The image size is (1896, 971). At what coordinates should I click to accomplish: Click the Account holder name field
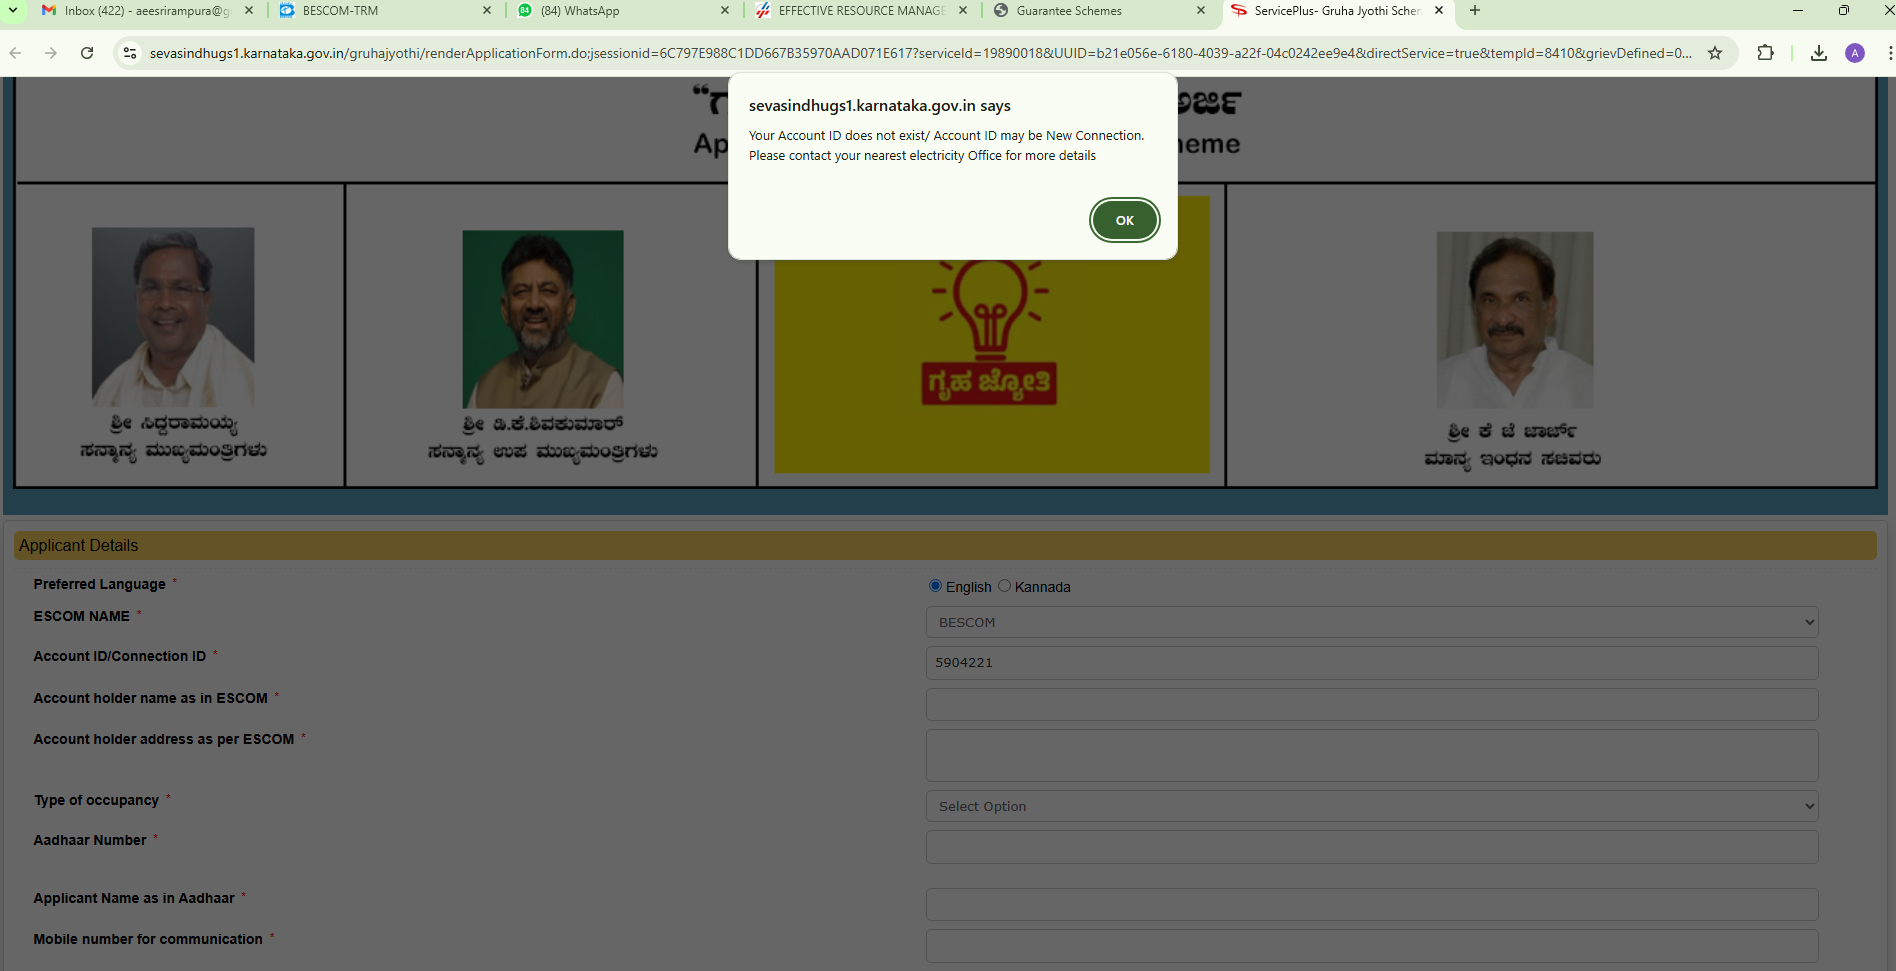[x=1372, y=704]
